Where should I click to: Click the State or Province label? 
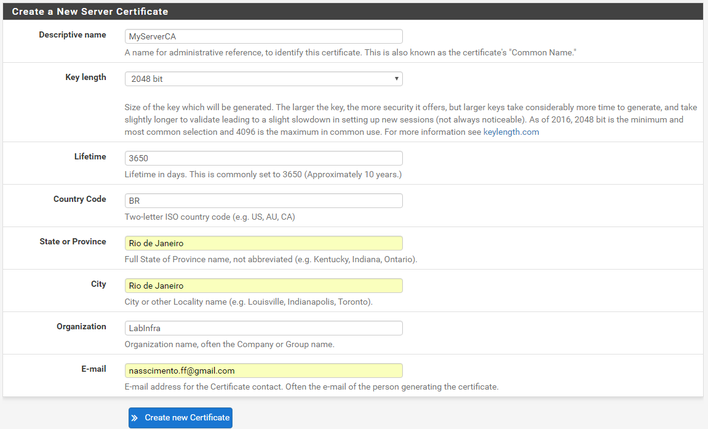point(73,242)
